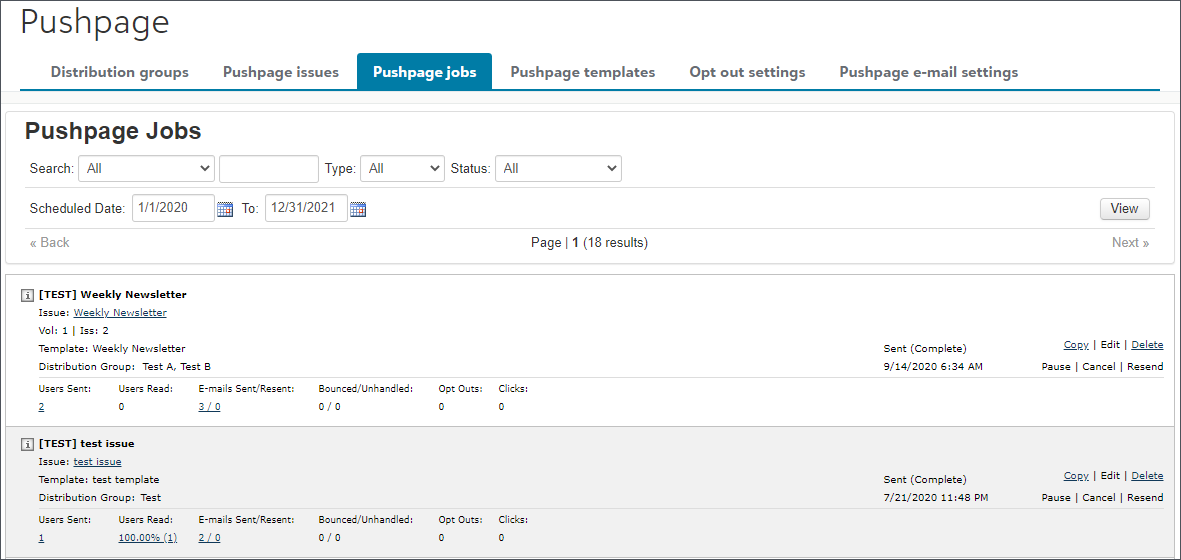Cancel the test issue job
The image size is (1181, 560).
pyautogui.click(x=1099, y=498)
